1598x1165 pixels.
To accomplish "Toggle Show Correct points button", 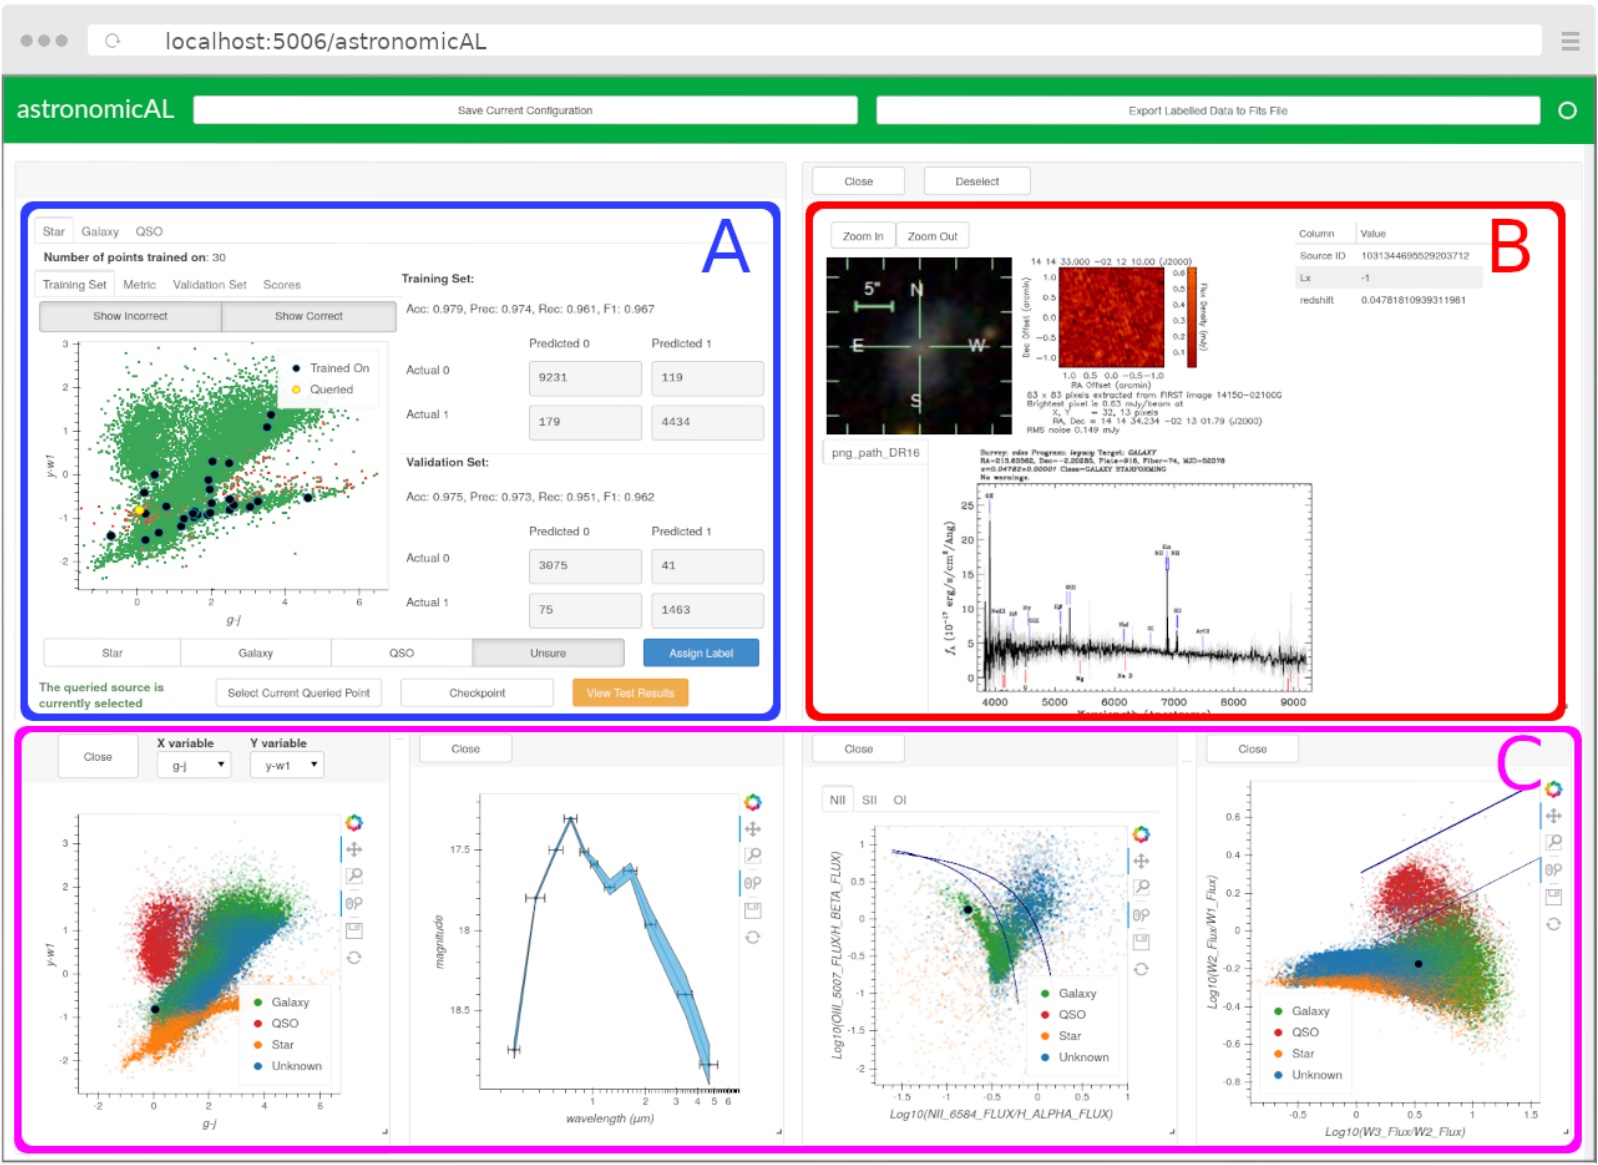I will 308,316.
